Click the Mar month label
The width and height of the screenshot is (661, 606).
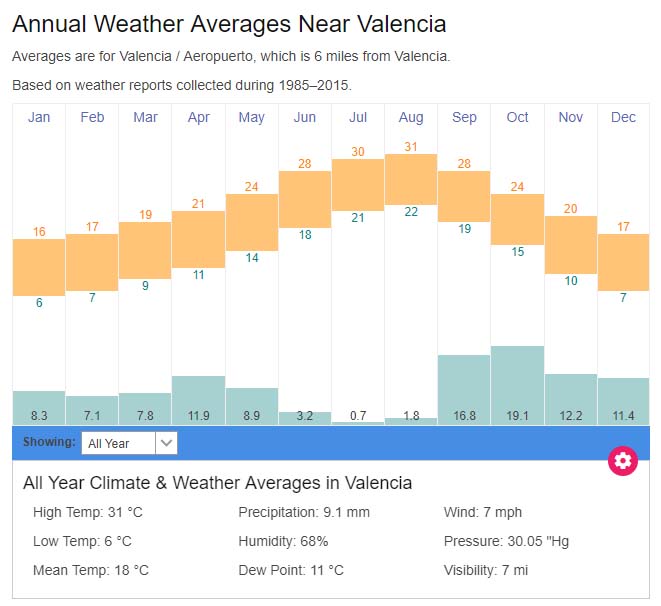tap(145, 117)
